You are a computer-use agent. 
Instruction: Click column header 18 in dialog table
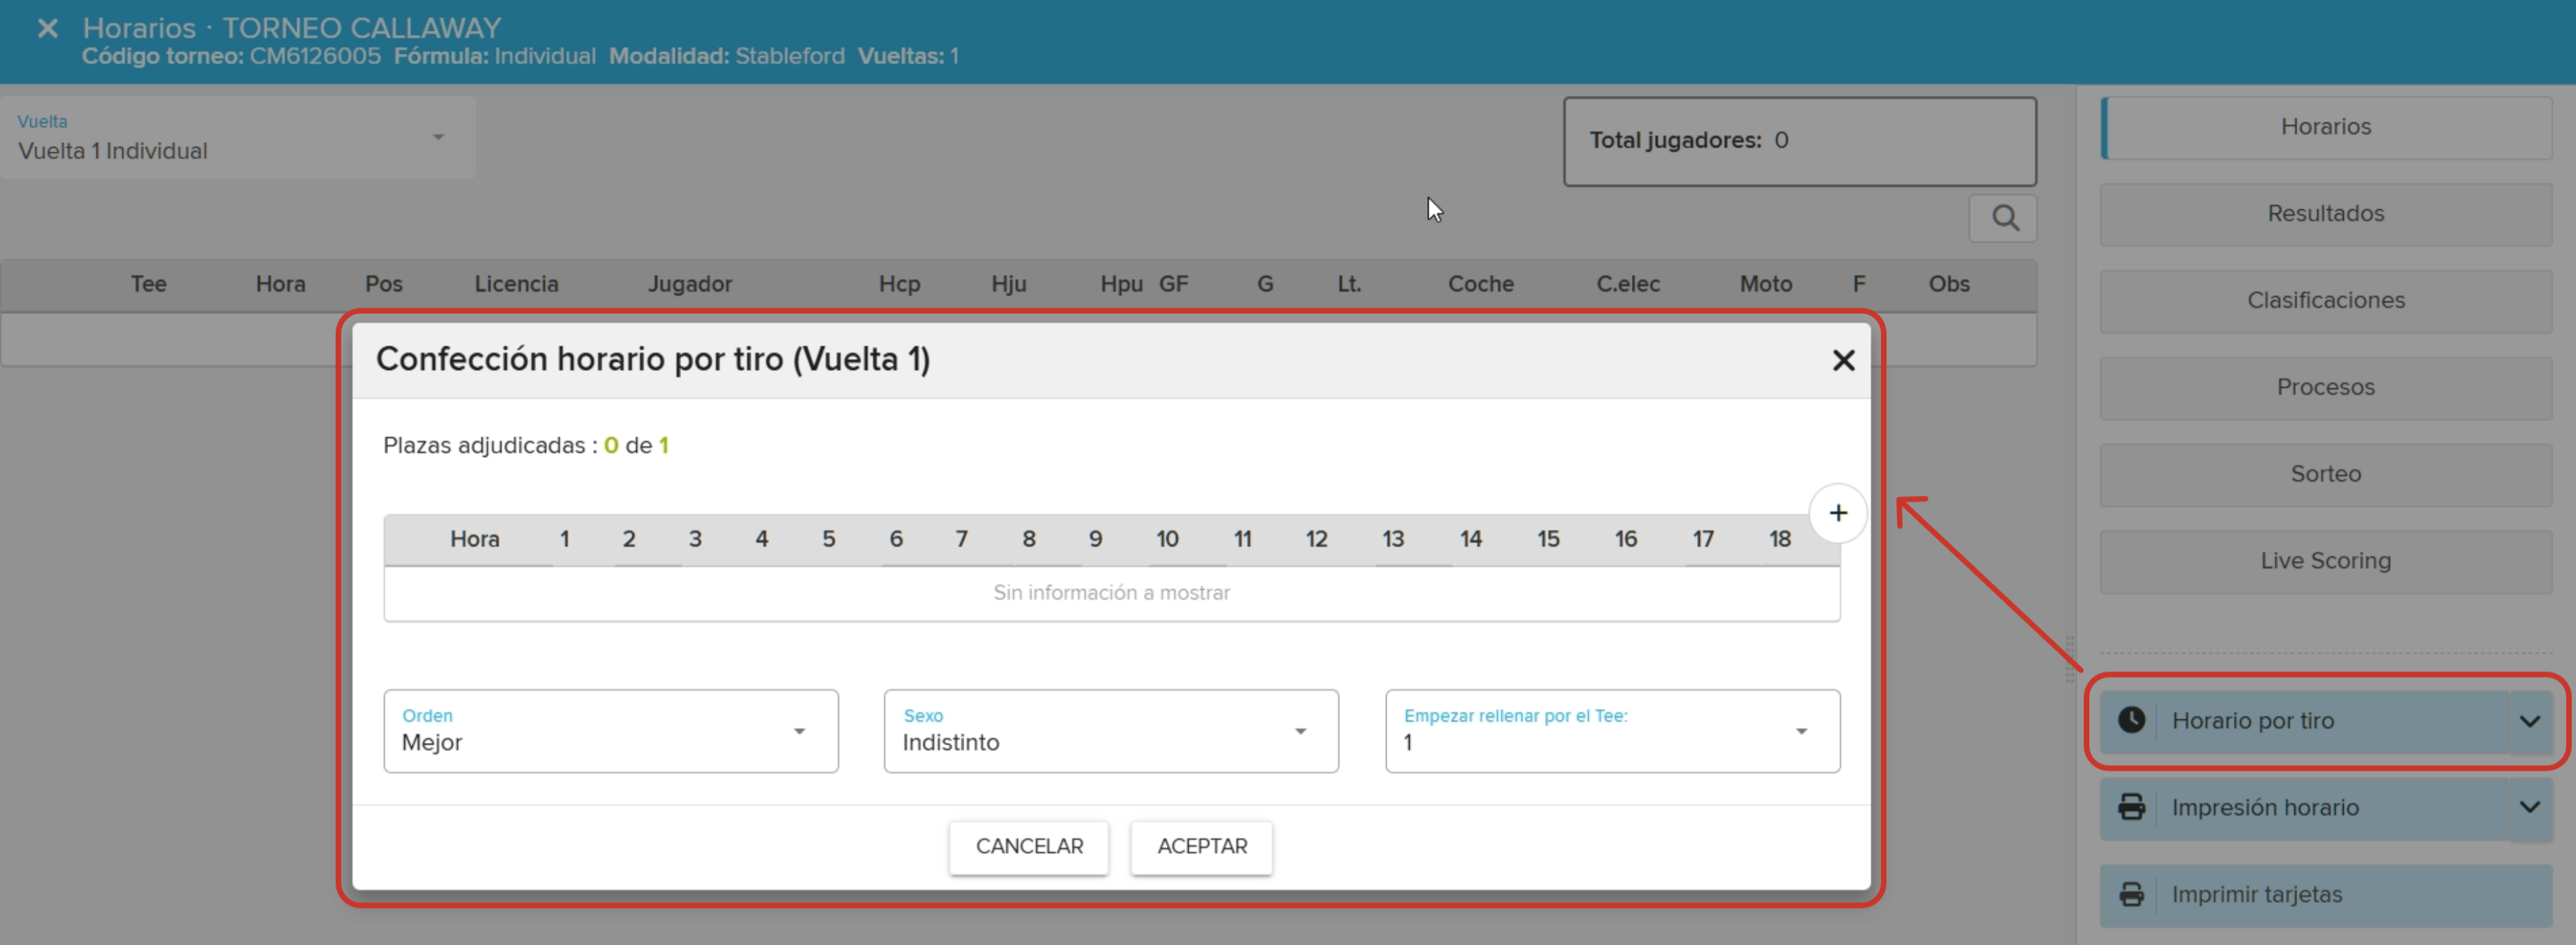click(1779, 540)
